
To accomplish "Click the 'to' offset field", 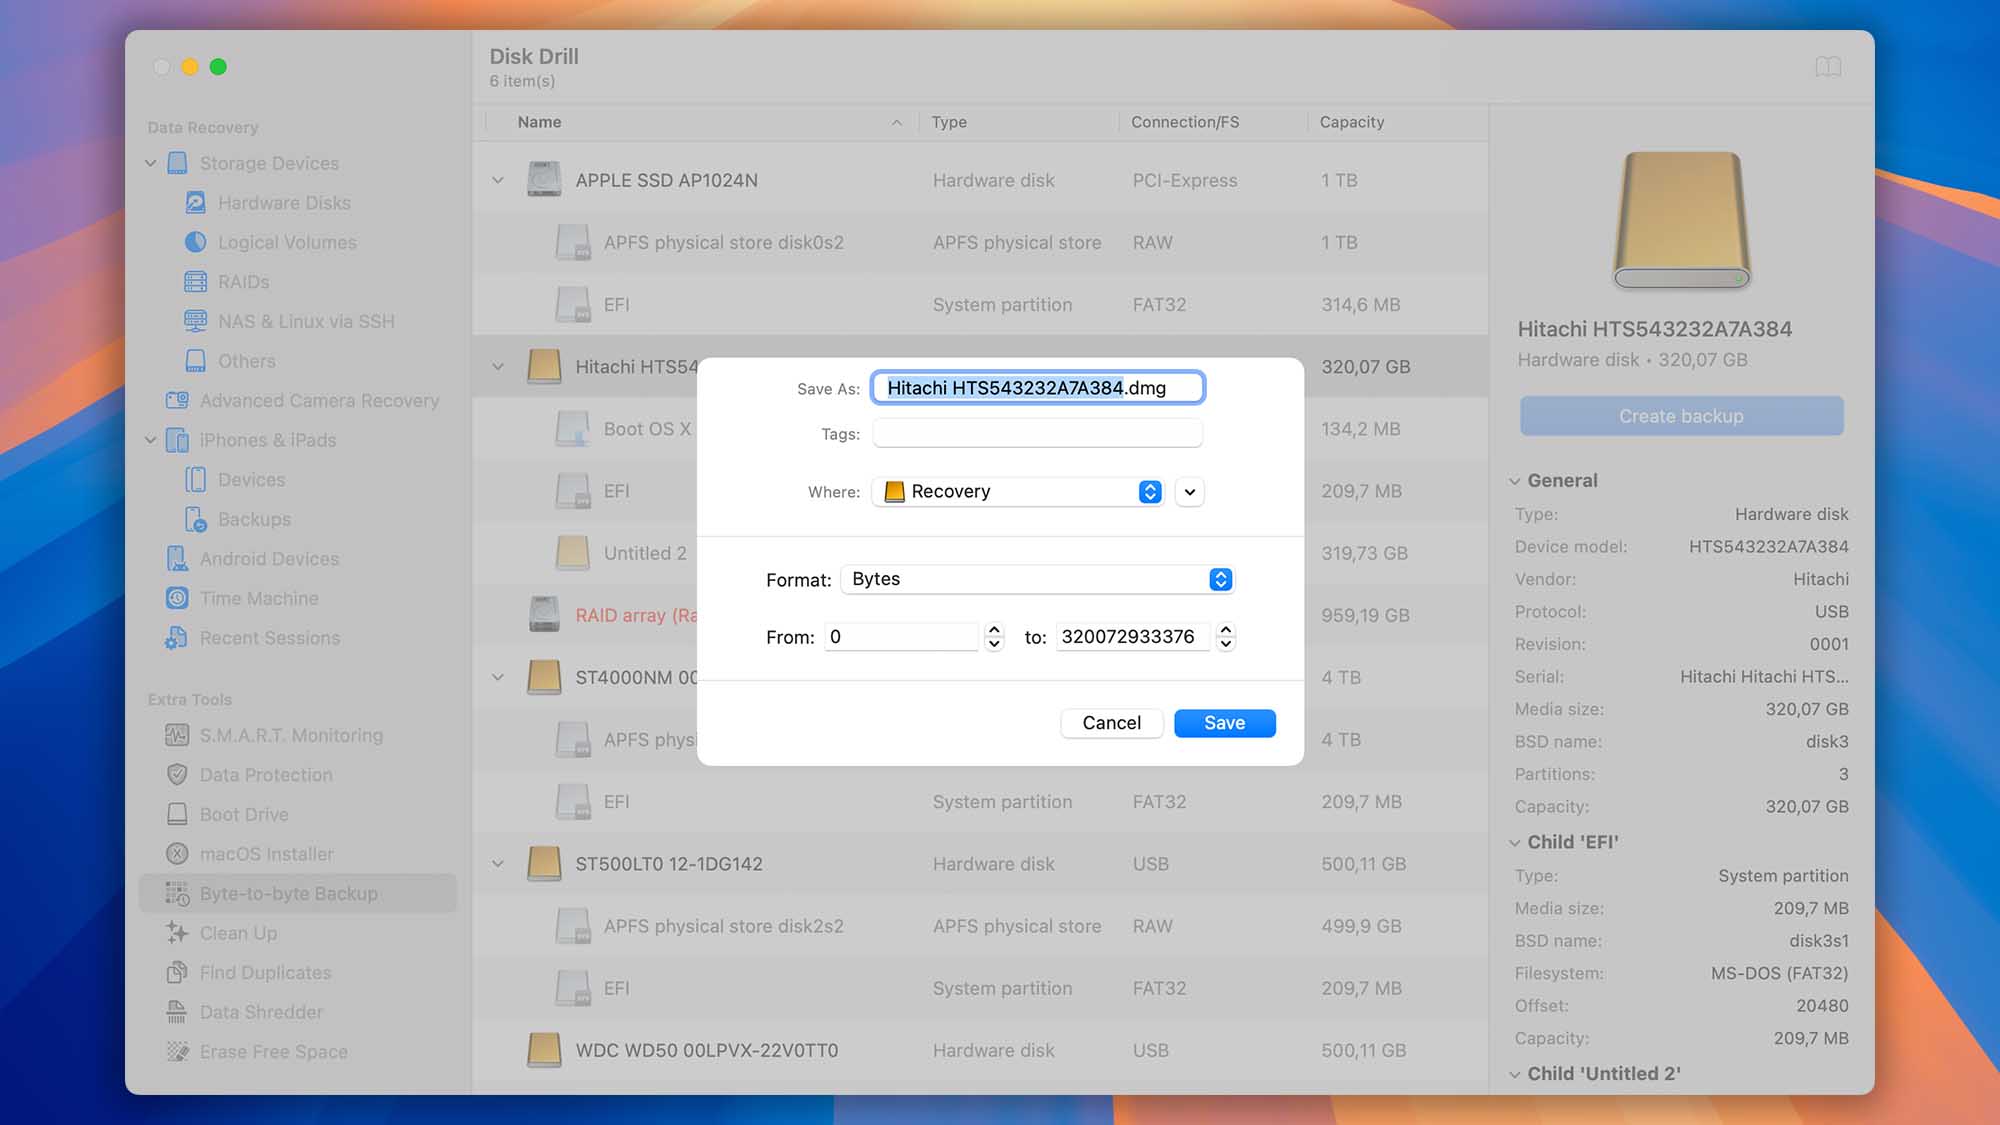I will pos(1132,637).
